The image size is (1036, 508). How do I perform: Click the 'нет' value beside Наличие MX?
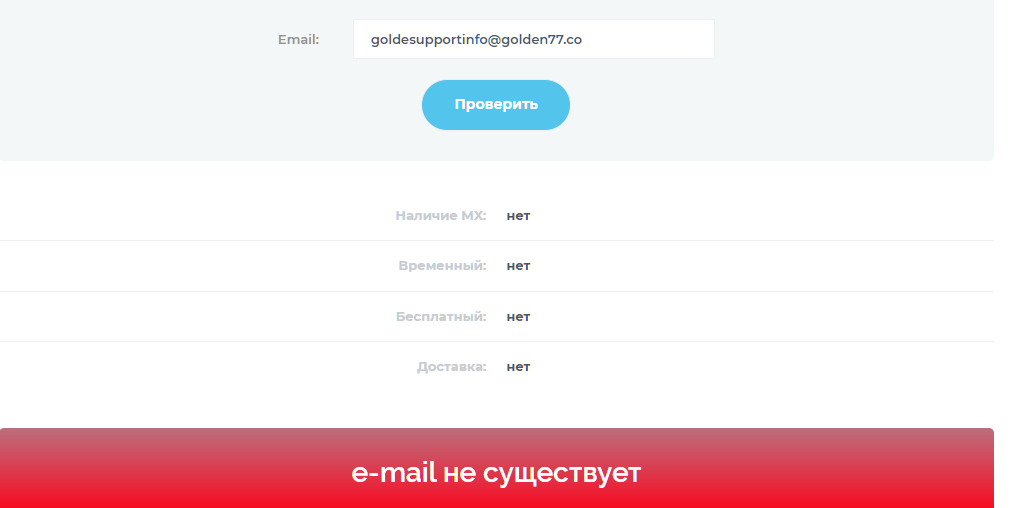point(518,215)
